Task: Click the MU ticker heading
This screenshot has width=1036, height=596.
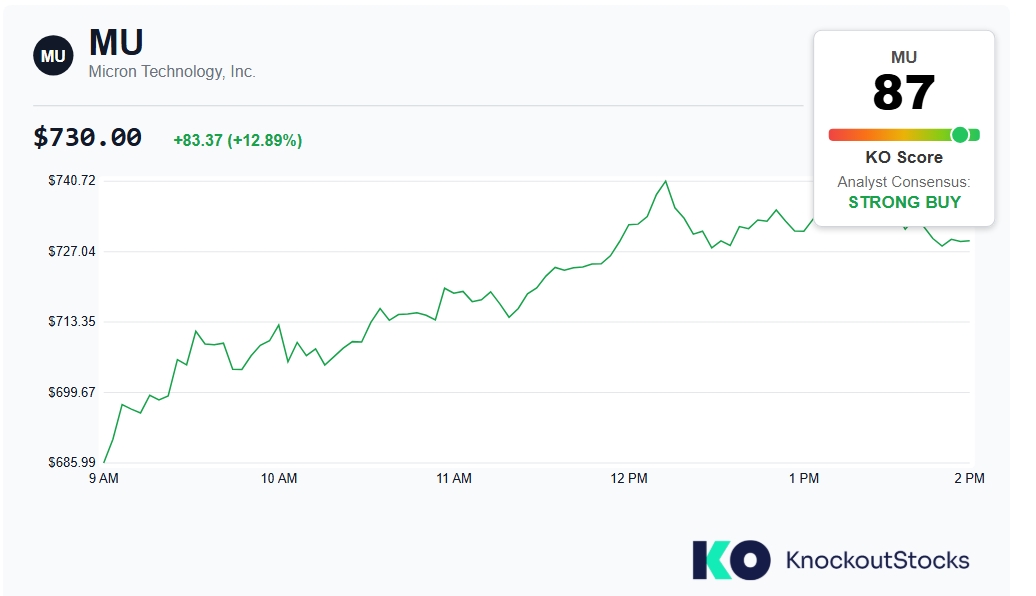Action: [x=116, y=42]
